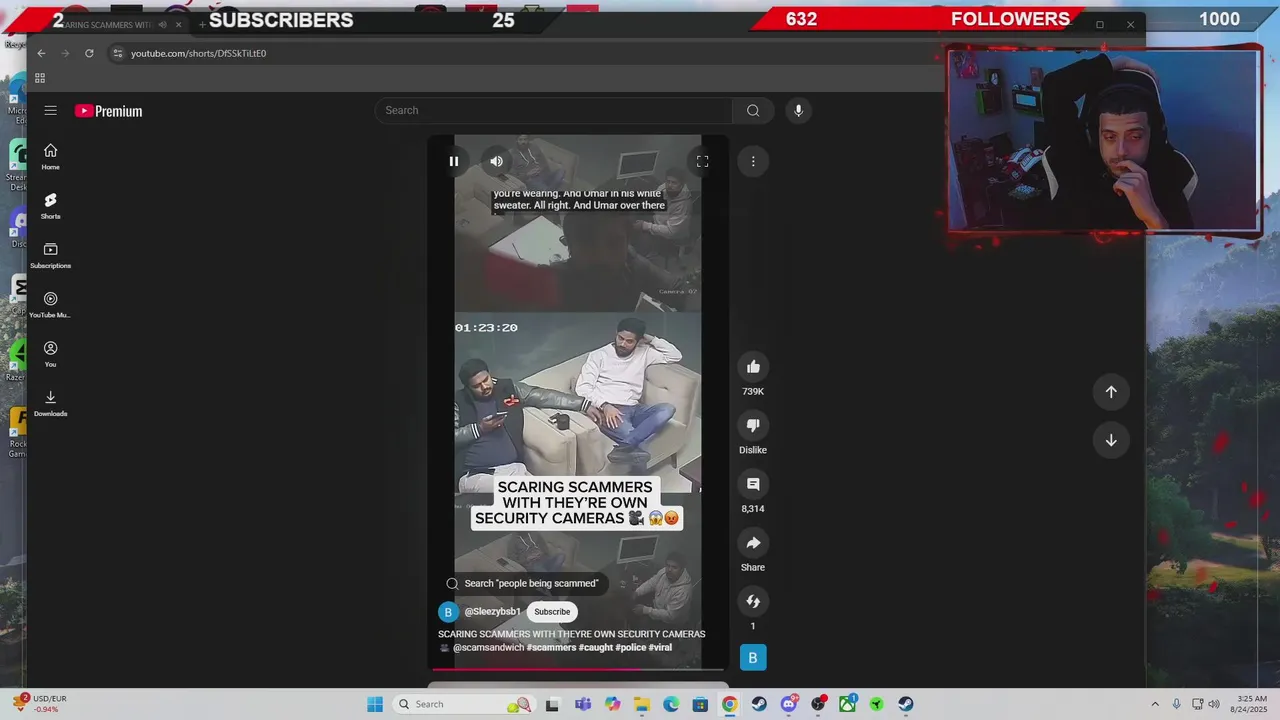Open the #scammers hashtag link
The width and height of the screenshot is (1280, 720).
click(552, 648)
